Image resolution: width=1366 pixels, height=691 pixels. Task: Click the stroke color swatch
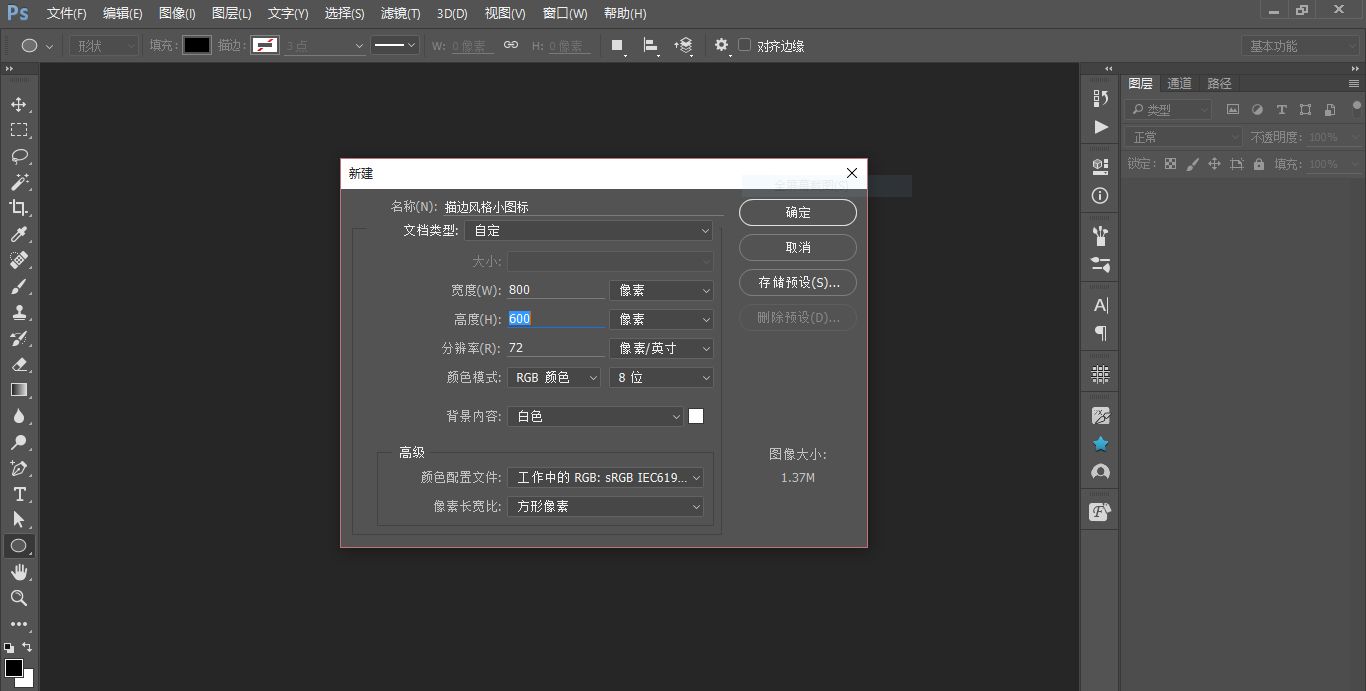click(265, 45)
